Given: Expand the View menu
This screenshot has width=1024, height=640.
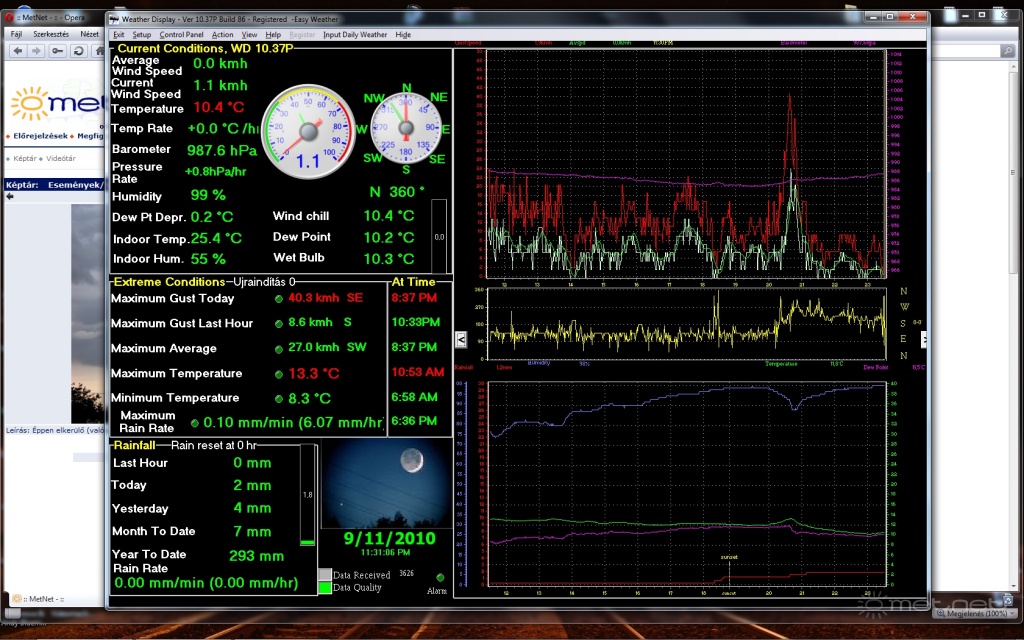Looking at the screenshot, I should (249, 35).
